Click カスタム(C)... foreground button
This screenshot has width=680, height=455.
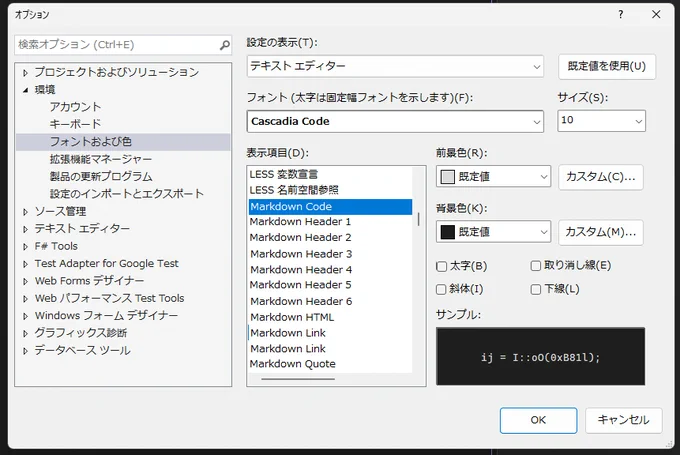coord(601,177)
